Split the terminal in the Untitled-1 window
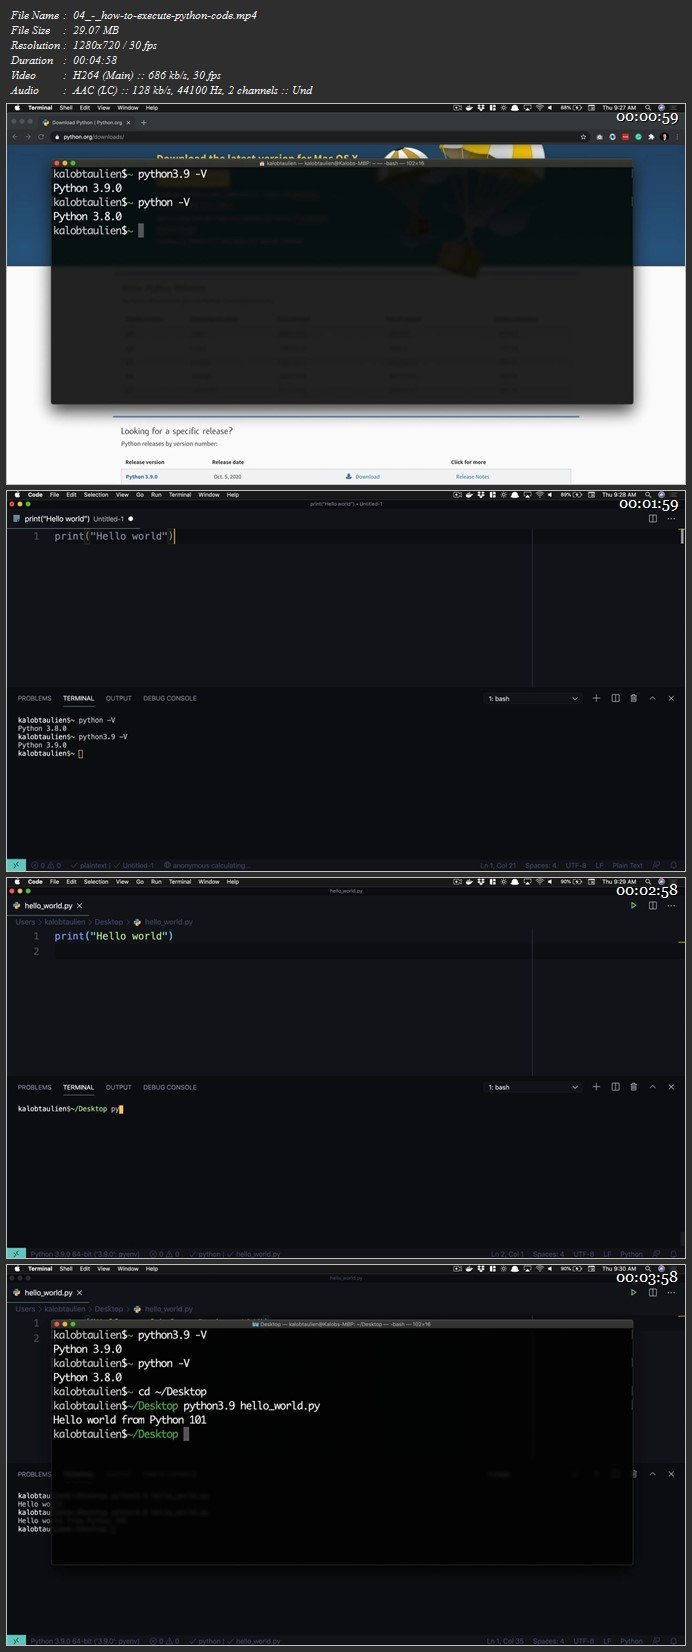 tap(616, 698)
